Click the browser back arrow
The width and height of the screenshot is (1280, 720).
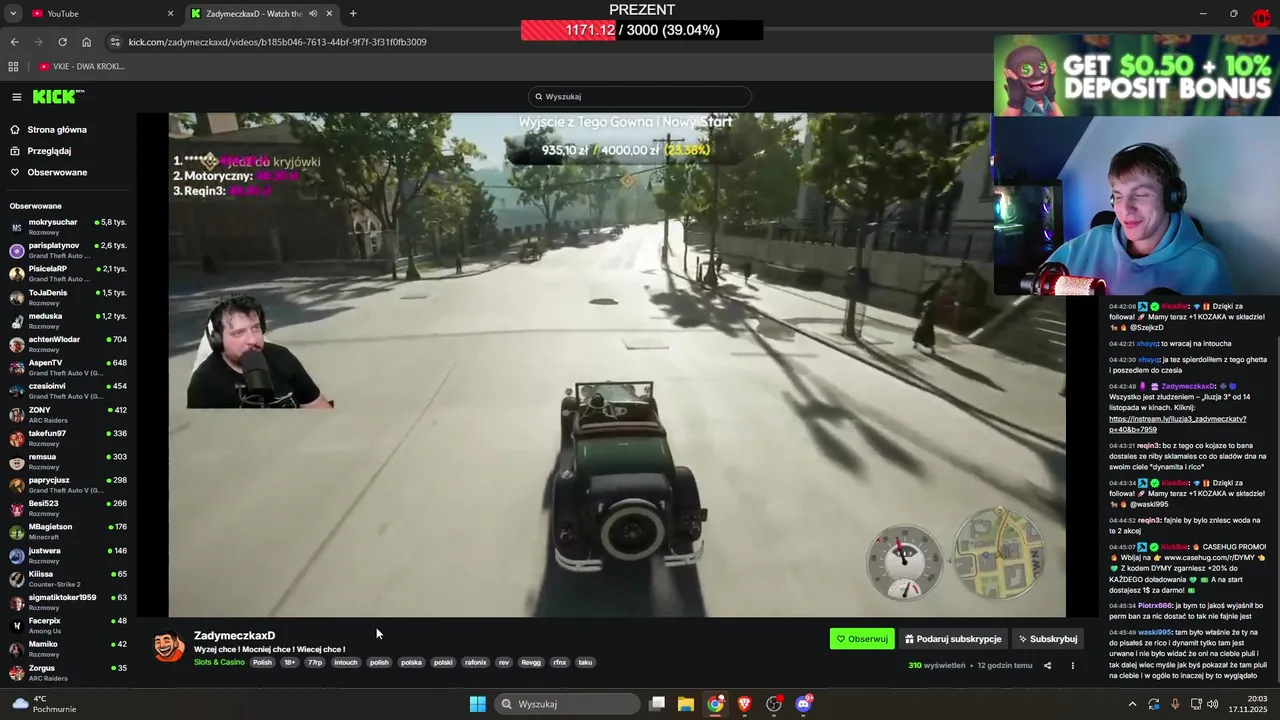click(x=14, y=42)
